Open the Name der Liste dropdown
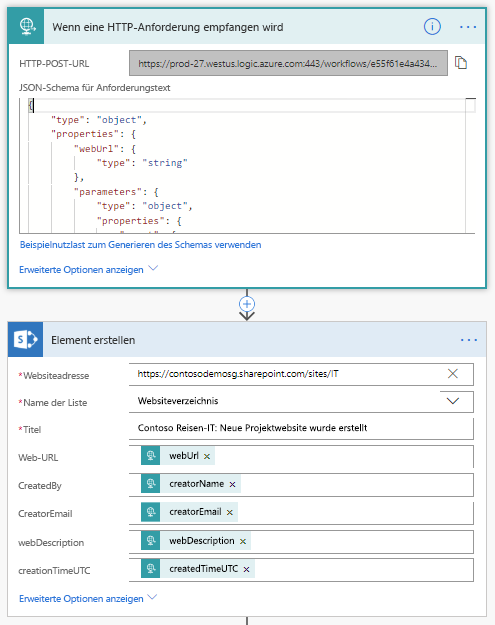Screen dimensions: 495x625 click(453, 401)
